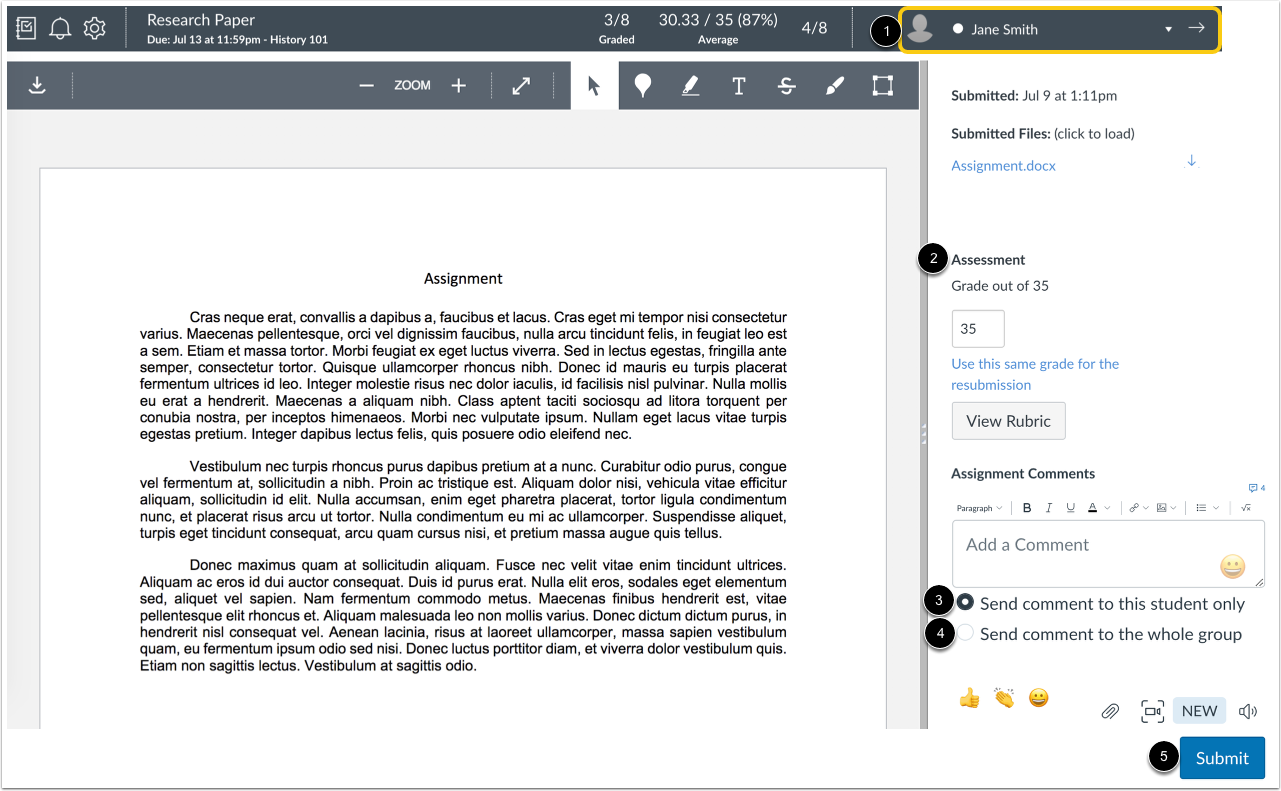Zoom in on the document
Screen dimensions: 1281x791
[458, 85]
